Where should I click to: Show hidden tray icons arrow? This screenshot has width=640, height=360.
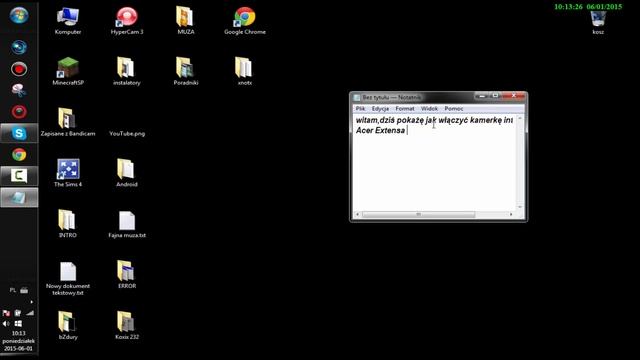coord(31,302)
